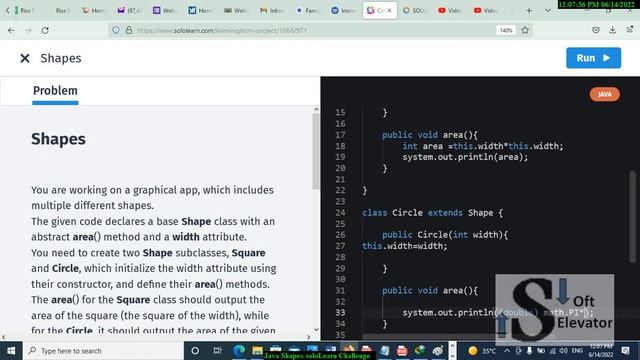640x360 pixels.
Task: Open a new browser tab
Action: [529, 11]
